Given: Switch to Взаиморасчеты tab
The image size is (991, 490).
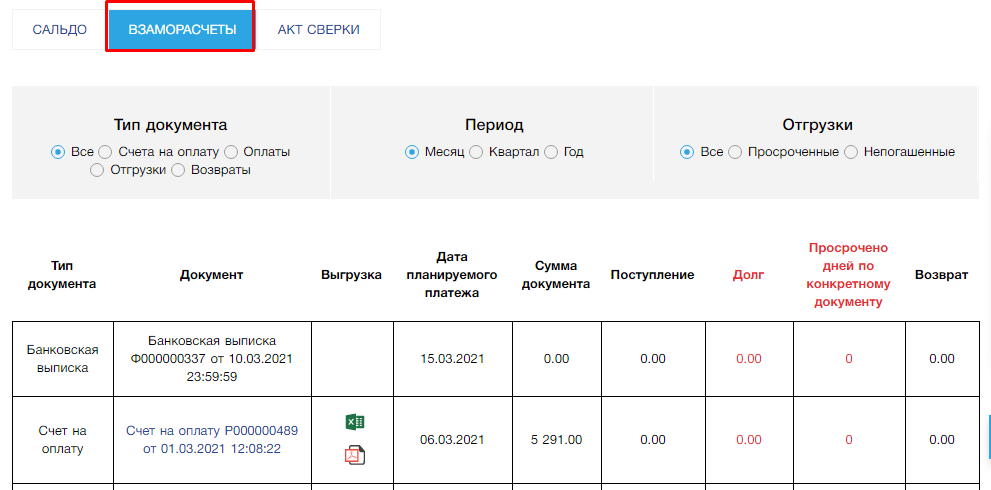Looking at the screenshot, I should [x=182, y=30].
